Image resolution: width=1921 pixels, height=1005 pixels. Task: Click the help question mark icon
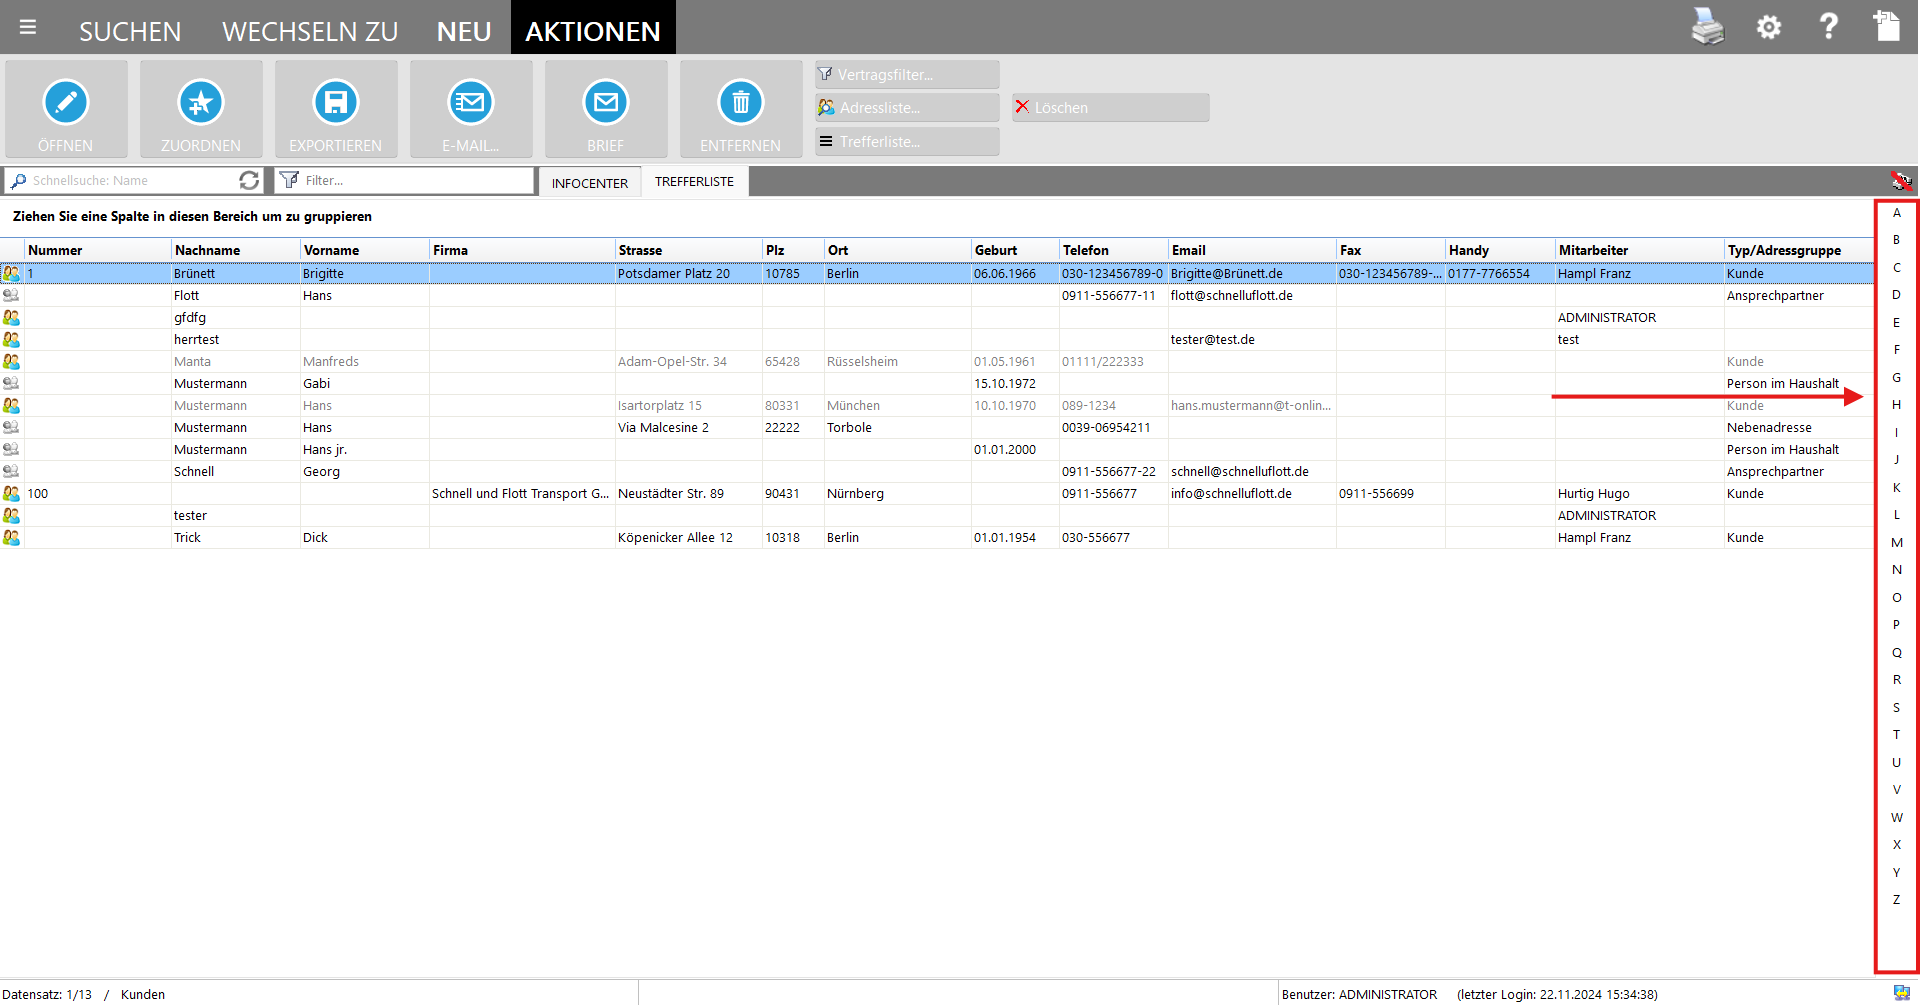click(1828, 27)
